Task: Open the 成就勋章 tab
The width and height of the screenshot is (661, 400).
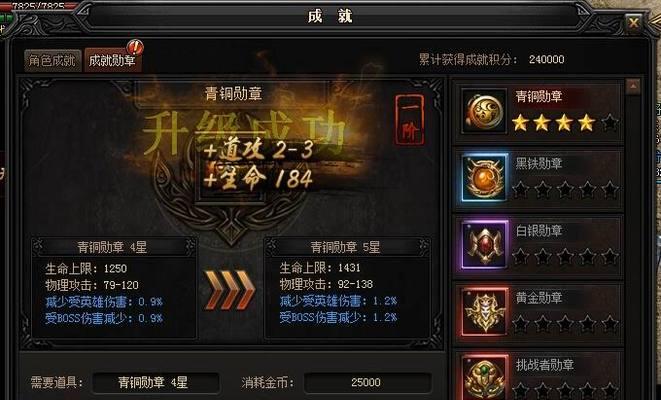Action: click(x=112, y=60)
